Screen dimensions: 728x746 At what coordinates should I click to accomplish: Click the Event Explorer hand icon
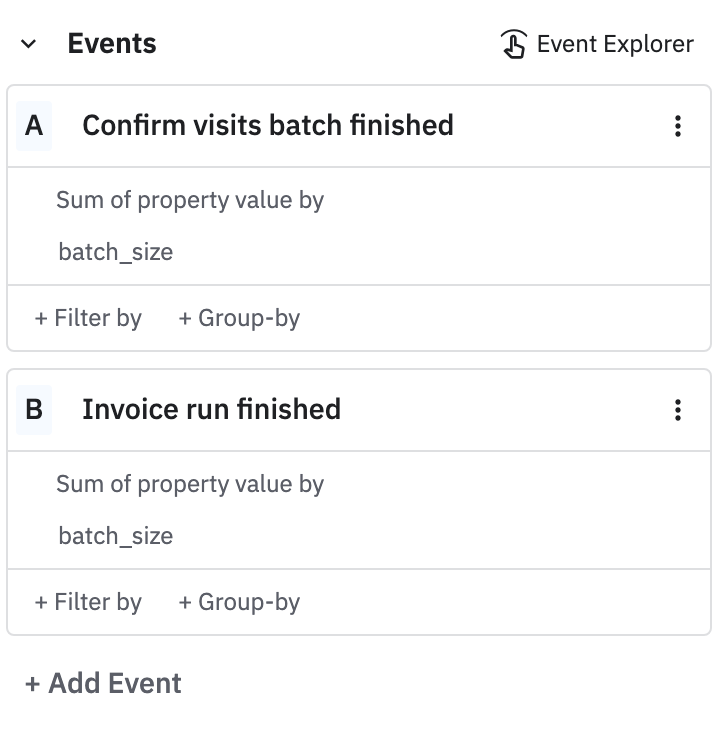coord(513,45)
